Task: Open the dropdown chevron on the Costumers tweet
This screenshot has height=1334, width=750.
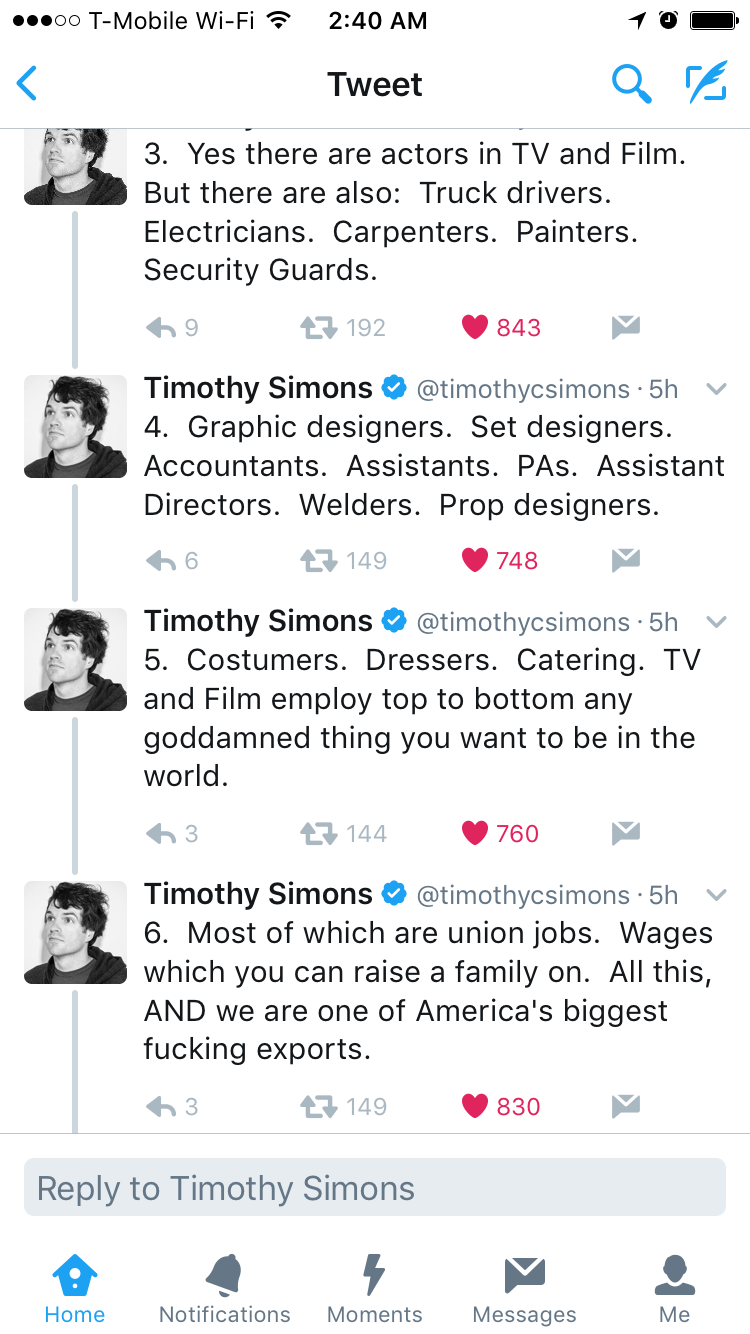Action: click(x=715, y=622)
